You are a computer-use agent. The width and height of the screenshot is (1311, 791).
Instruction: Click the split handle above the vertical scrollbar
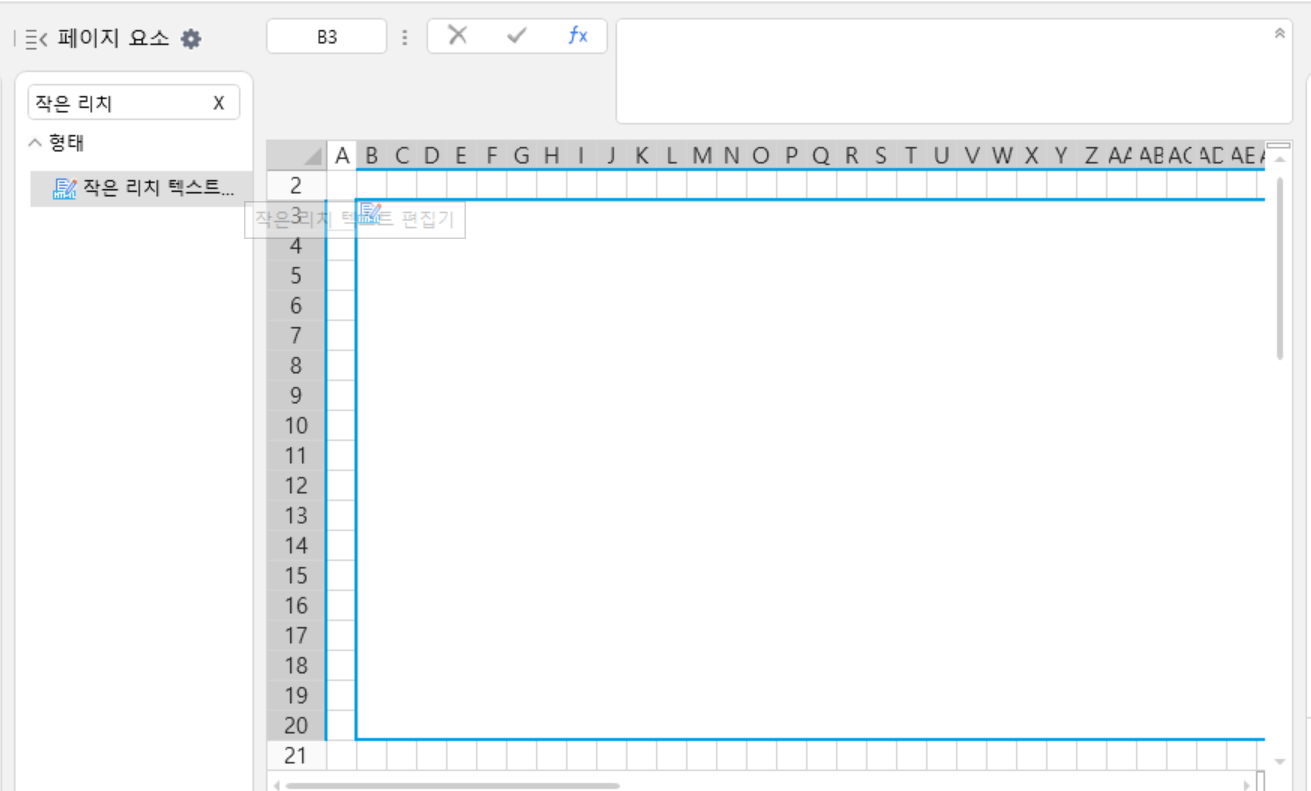(x=1279, y=146)
